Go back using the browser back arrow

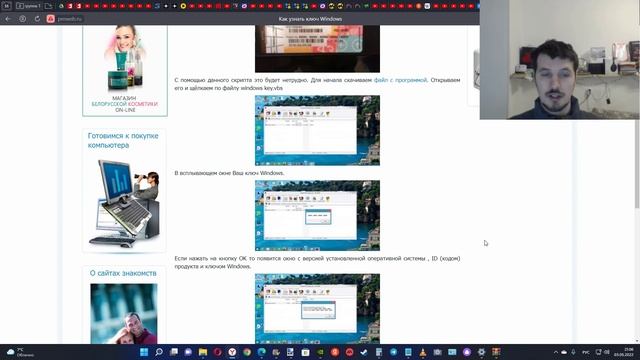(x=8, y=19)
